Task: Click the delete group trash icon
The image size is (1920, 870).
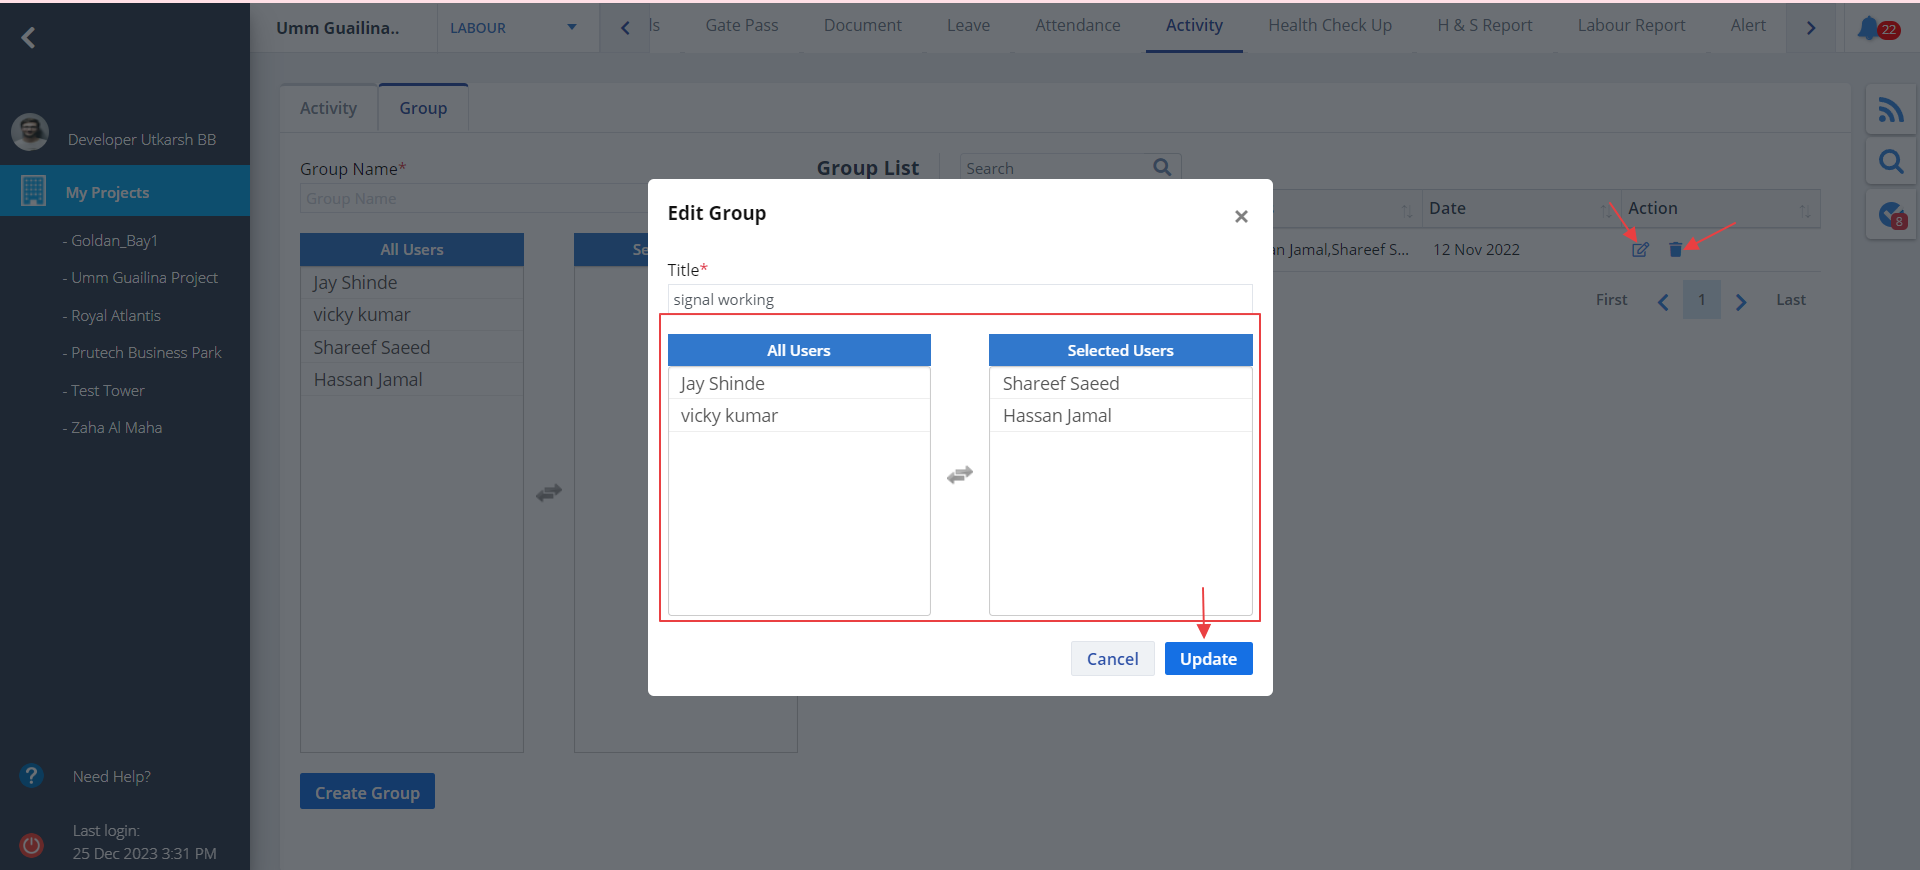Action: click(x=1675, y=250)
